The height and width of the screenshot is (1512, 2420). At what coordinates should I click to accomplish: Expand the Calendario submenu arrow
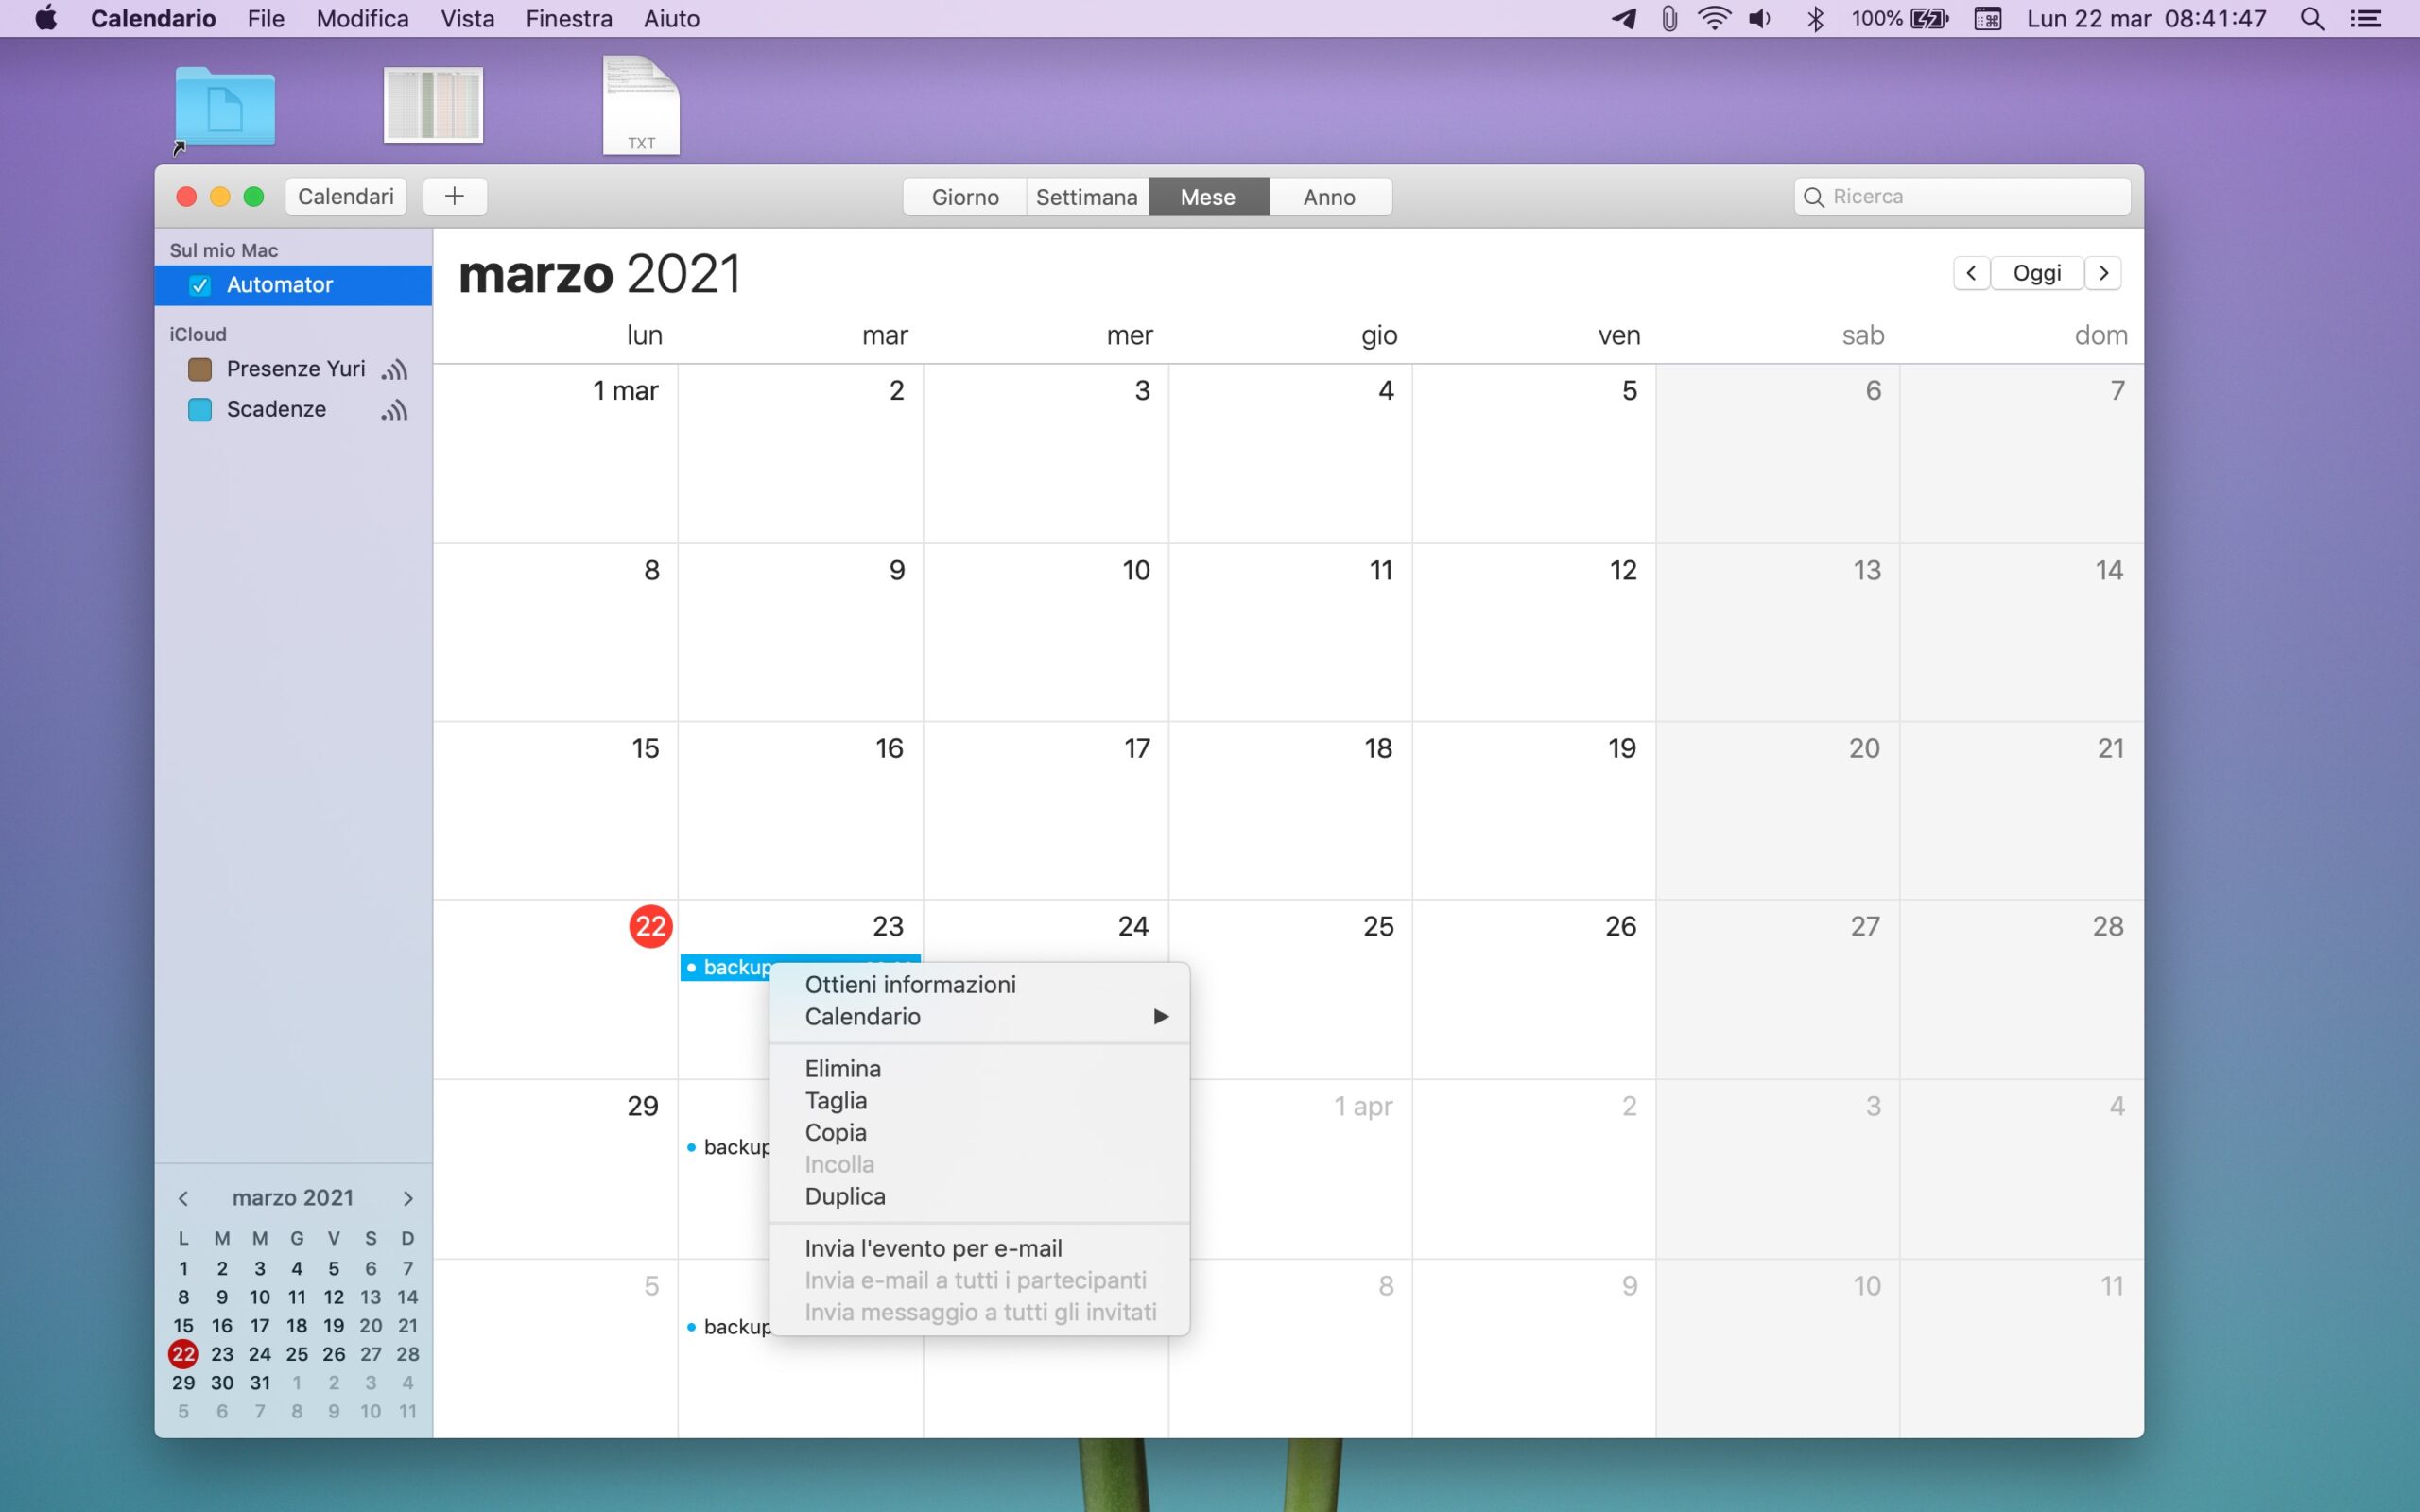1160,1016
